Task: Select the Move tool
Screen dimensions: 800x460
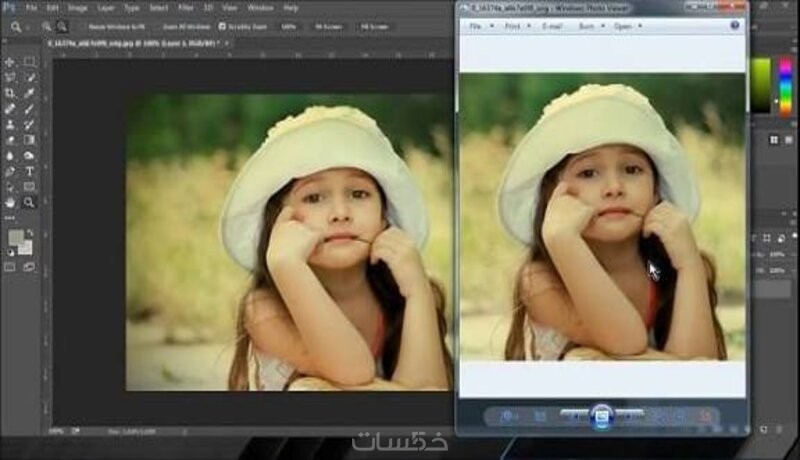Action: click(x=10, y=62)
